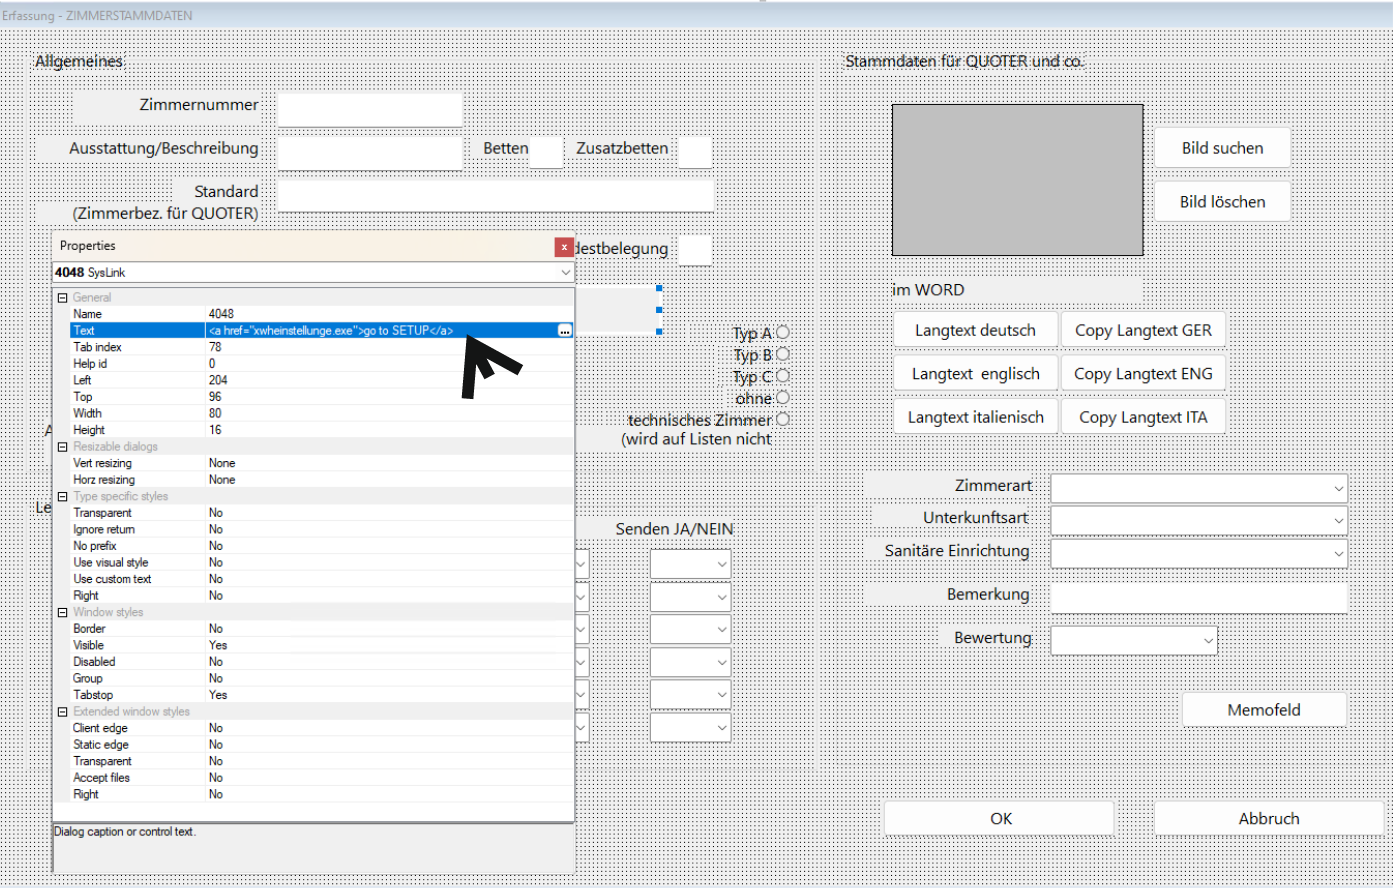The height and width of the screenshot is (888, 1394).
Task: Select the ohne radio button
Action: (x=783, y=398)
